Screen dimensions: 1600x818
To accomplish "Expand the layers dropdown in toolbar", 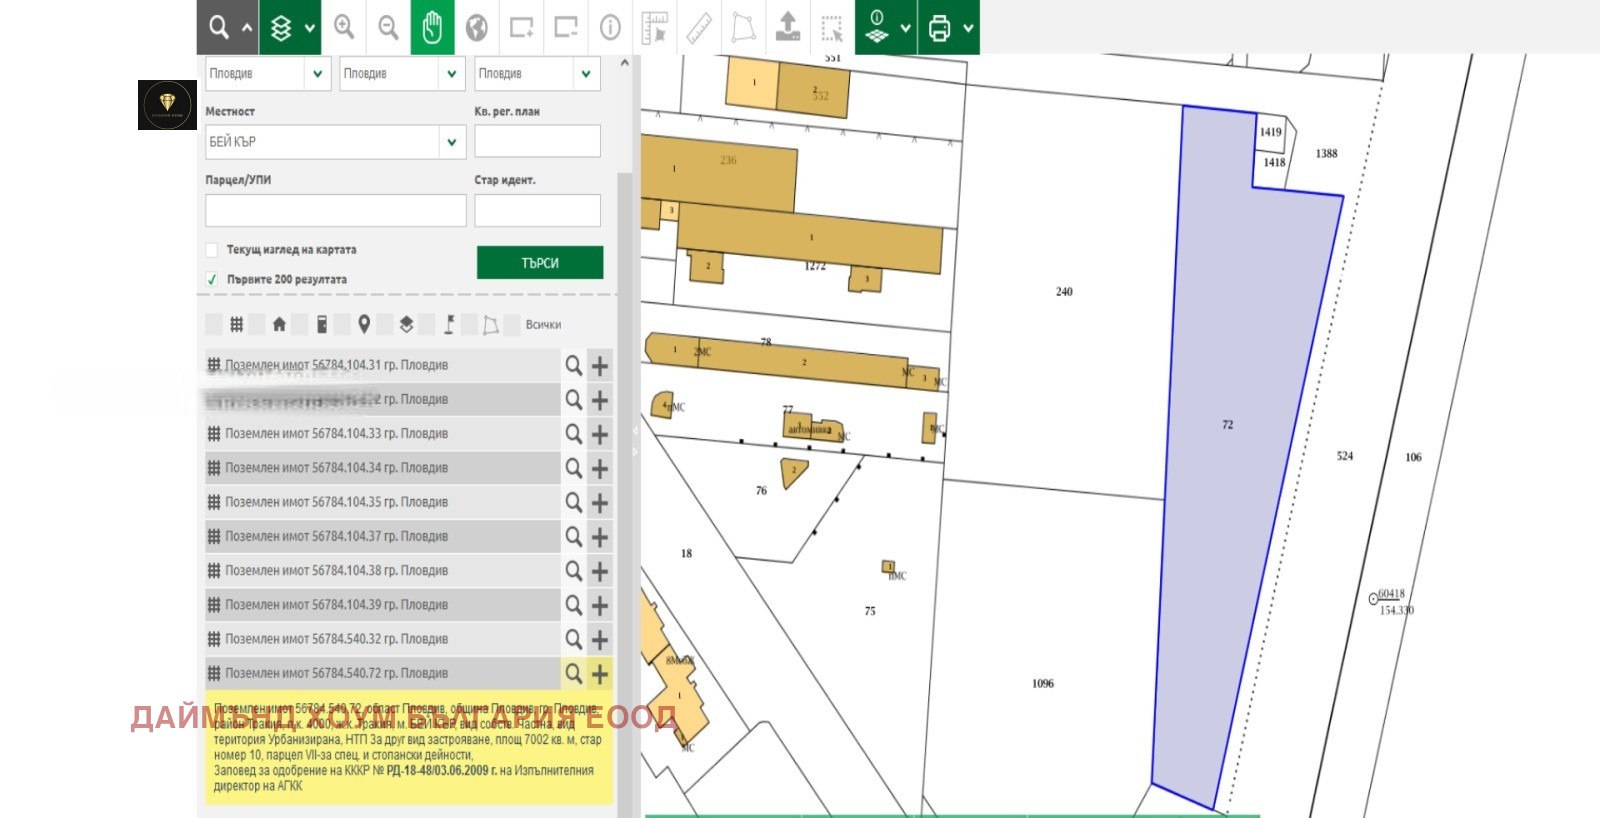I will 309,28.
